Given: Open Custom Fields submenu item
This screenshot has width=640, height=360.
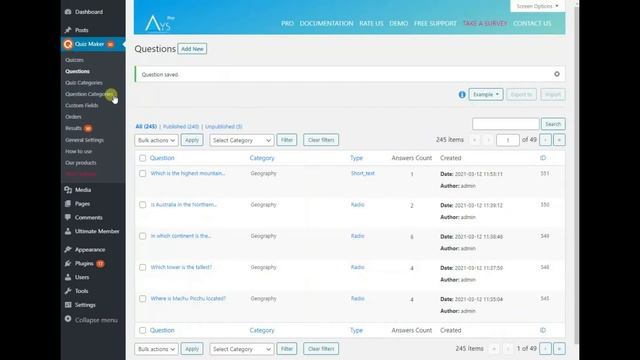Looking at the screenshot, I should pos(82,105).
